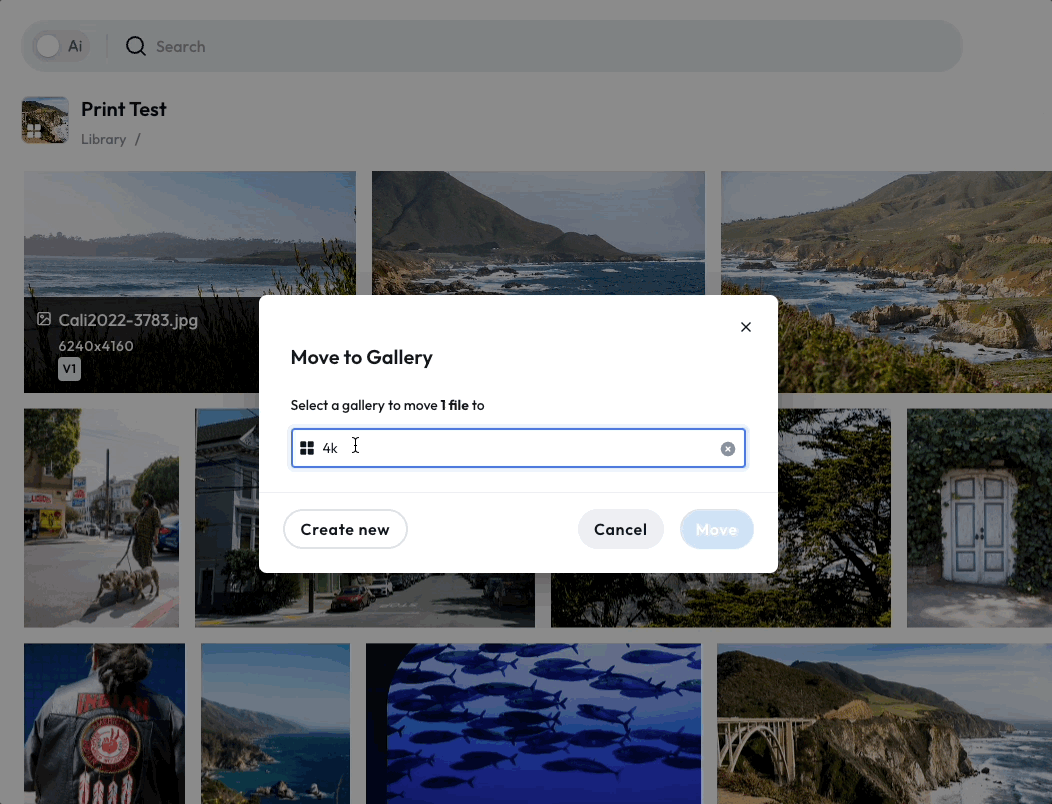This screenshot has width=1052, height=804.
Task: Click the 6240x4160 dimensions text
Action: coord(96,346)
